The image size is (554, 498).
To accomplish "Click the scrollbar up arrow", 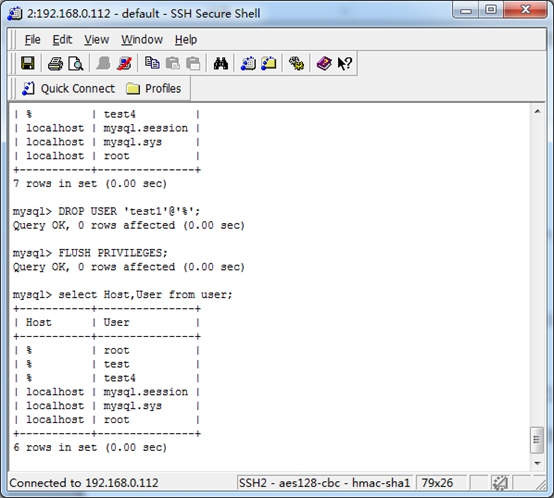I will click(x=537, y=112).
